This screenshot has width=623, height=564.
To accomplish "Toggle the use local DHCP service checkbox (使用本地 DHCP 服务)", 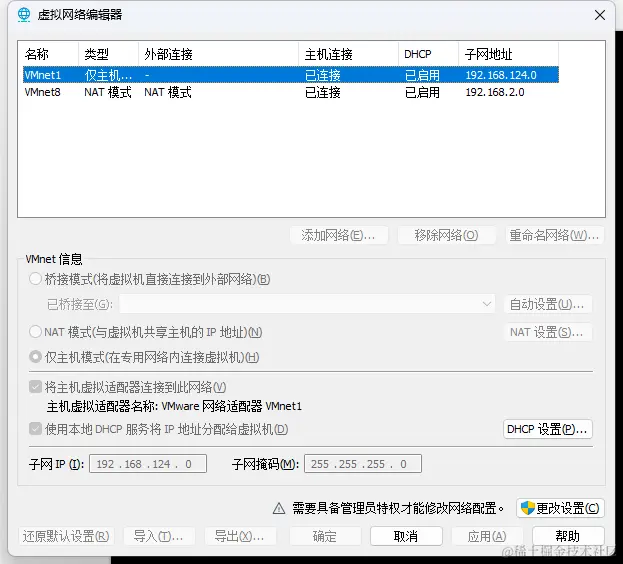I will click(x=35, y=429).
